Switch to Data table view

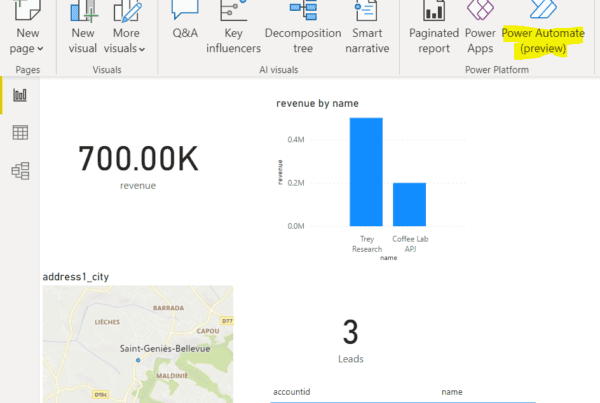(x=20, y=133)
